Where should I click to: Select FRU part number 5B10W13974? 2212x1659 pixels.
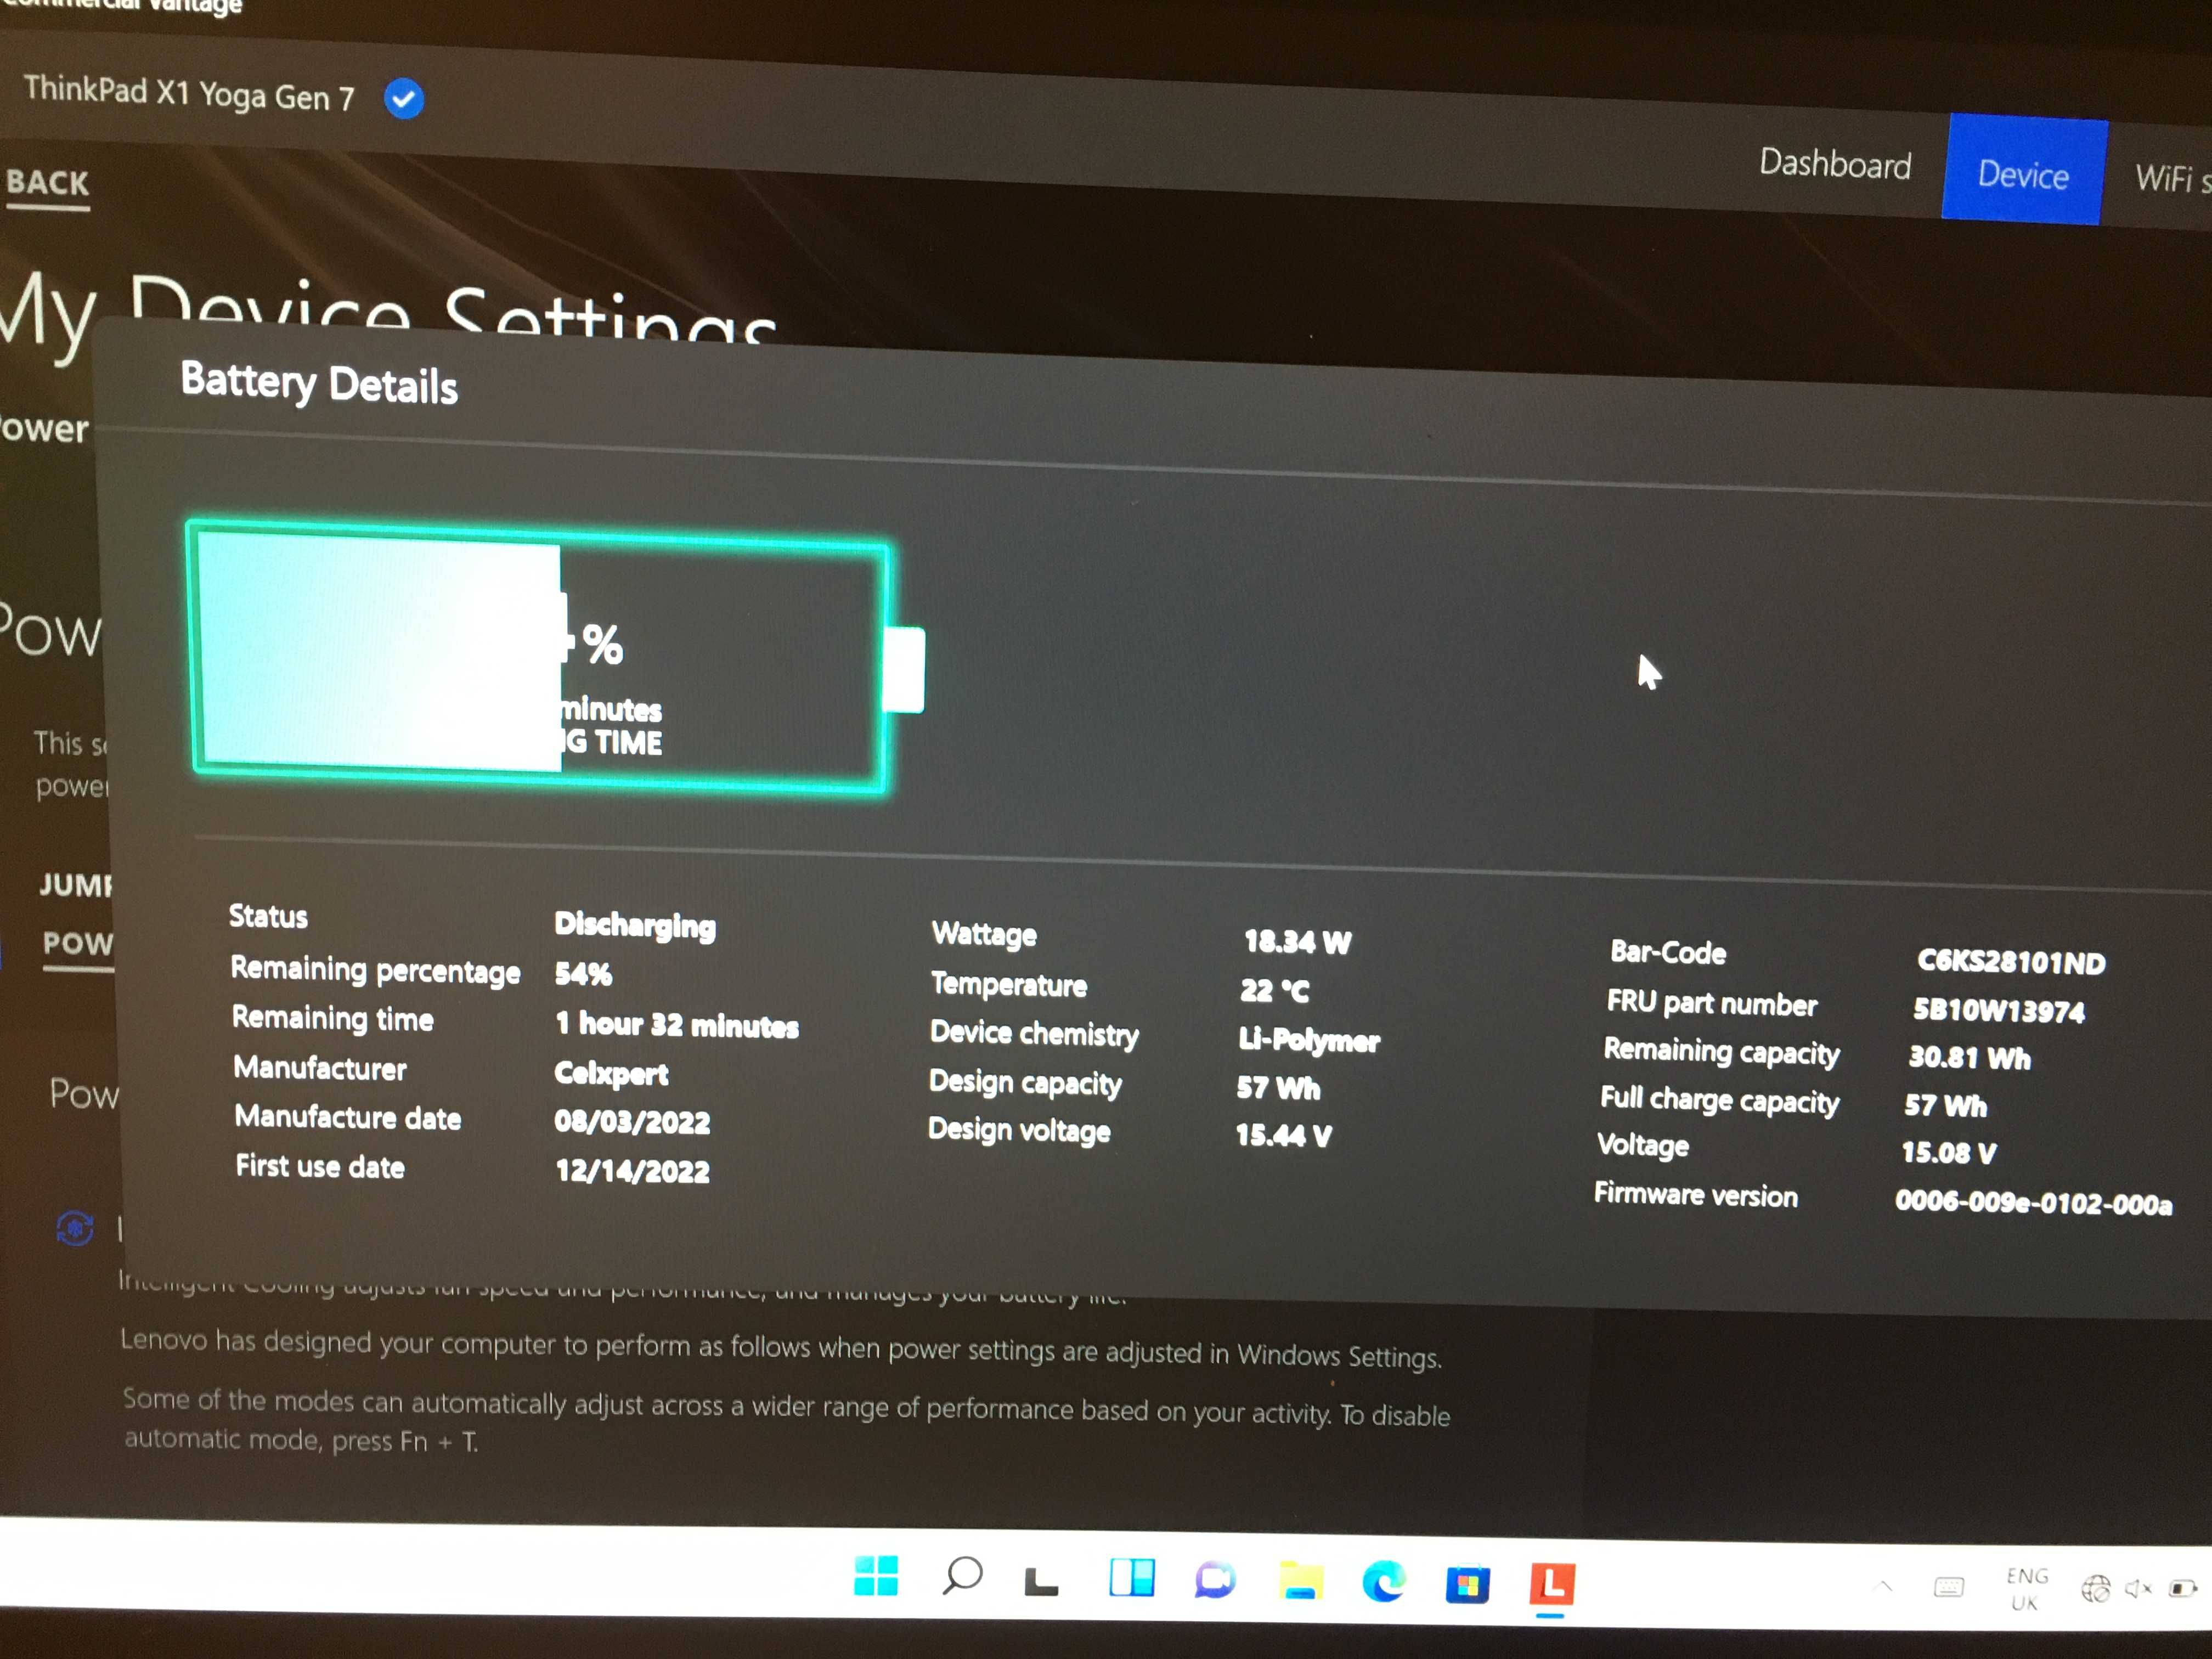(1998, 1011)
